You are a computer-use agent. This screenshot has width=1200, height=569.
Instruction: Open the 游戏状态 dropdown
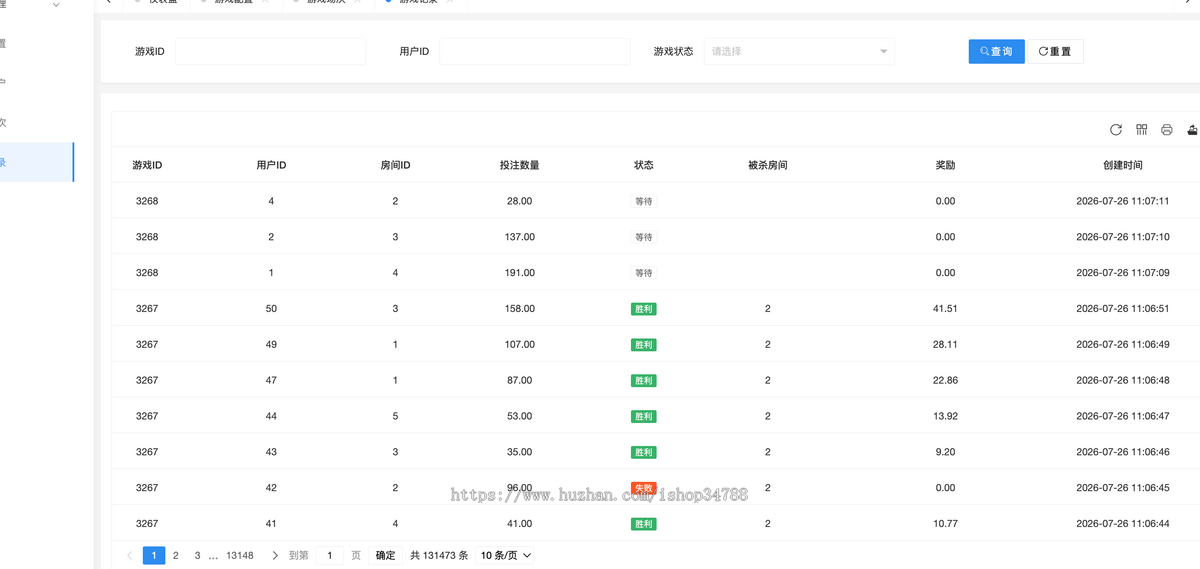799,51
